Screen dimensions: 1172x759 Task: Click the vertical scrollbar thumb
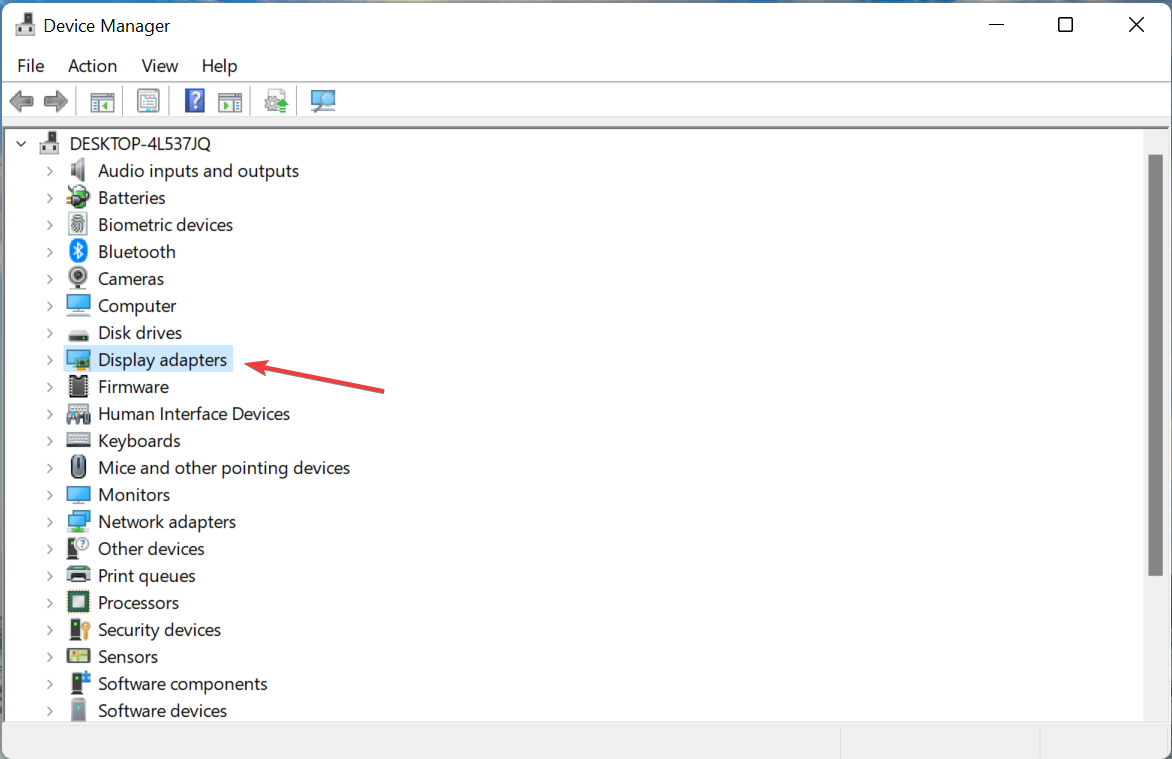(x=1156, y=365)
